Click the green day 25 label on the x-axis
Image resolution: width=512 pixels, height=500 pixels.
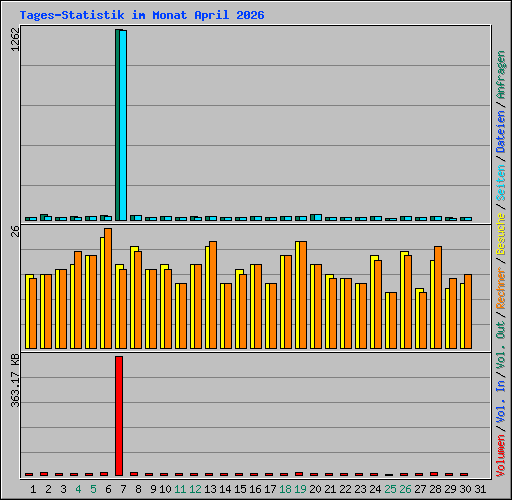pyautogui.click(x=390, y=489)
